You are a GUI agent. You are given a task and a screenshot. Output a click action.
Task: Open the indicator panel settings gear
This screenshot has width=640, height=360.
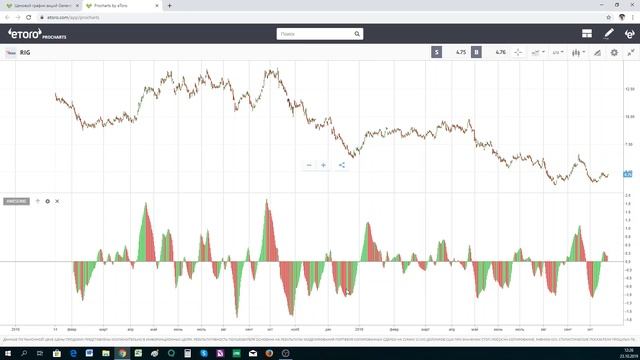click(x=47, y=201)
